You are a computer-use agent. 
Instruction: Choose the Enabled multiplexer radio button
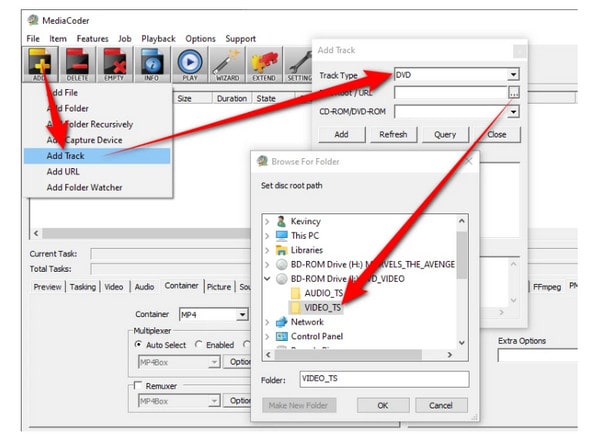(x=200, y=344)
